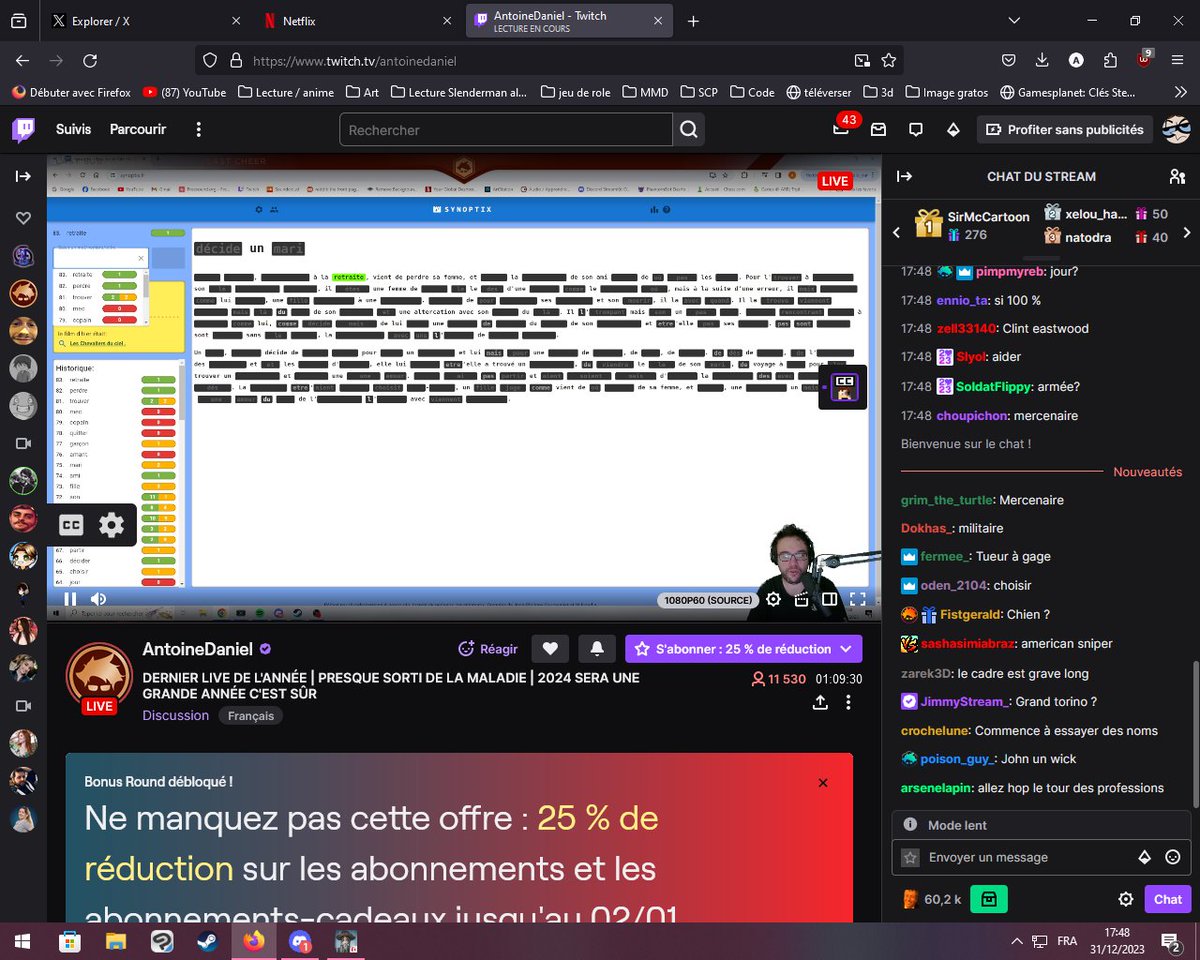Toggle closed captions CC in overlay

tap(71, 525)
